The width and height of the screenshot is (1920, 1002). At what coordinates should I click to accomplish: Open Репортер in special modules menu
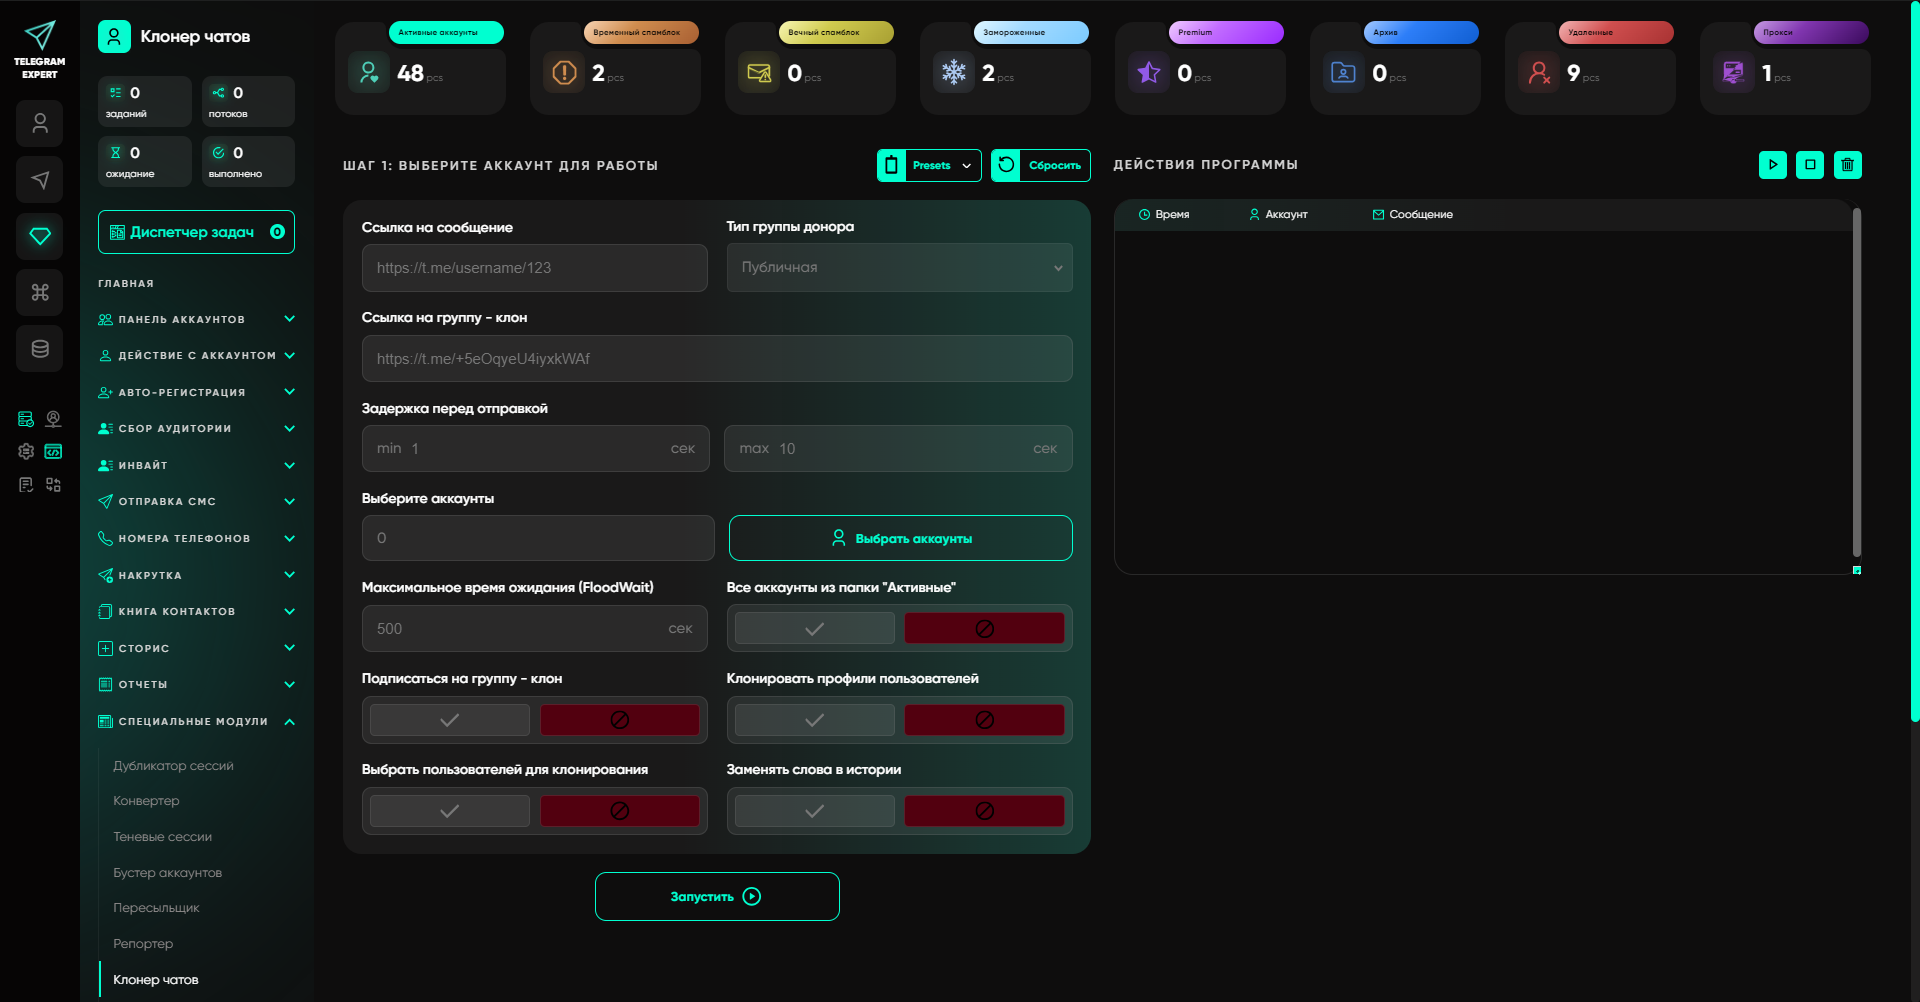(143, 944)
